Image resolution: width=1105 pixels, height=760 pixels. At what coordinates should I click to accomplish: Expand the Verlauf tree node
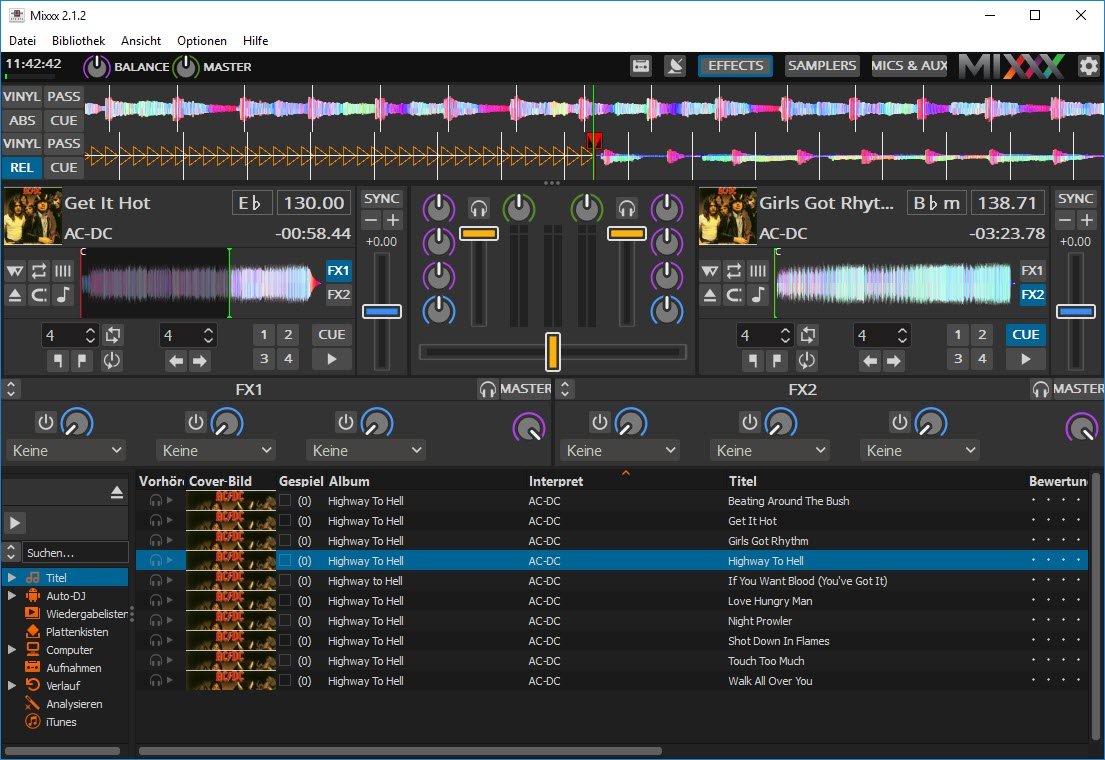pos(12,686)
